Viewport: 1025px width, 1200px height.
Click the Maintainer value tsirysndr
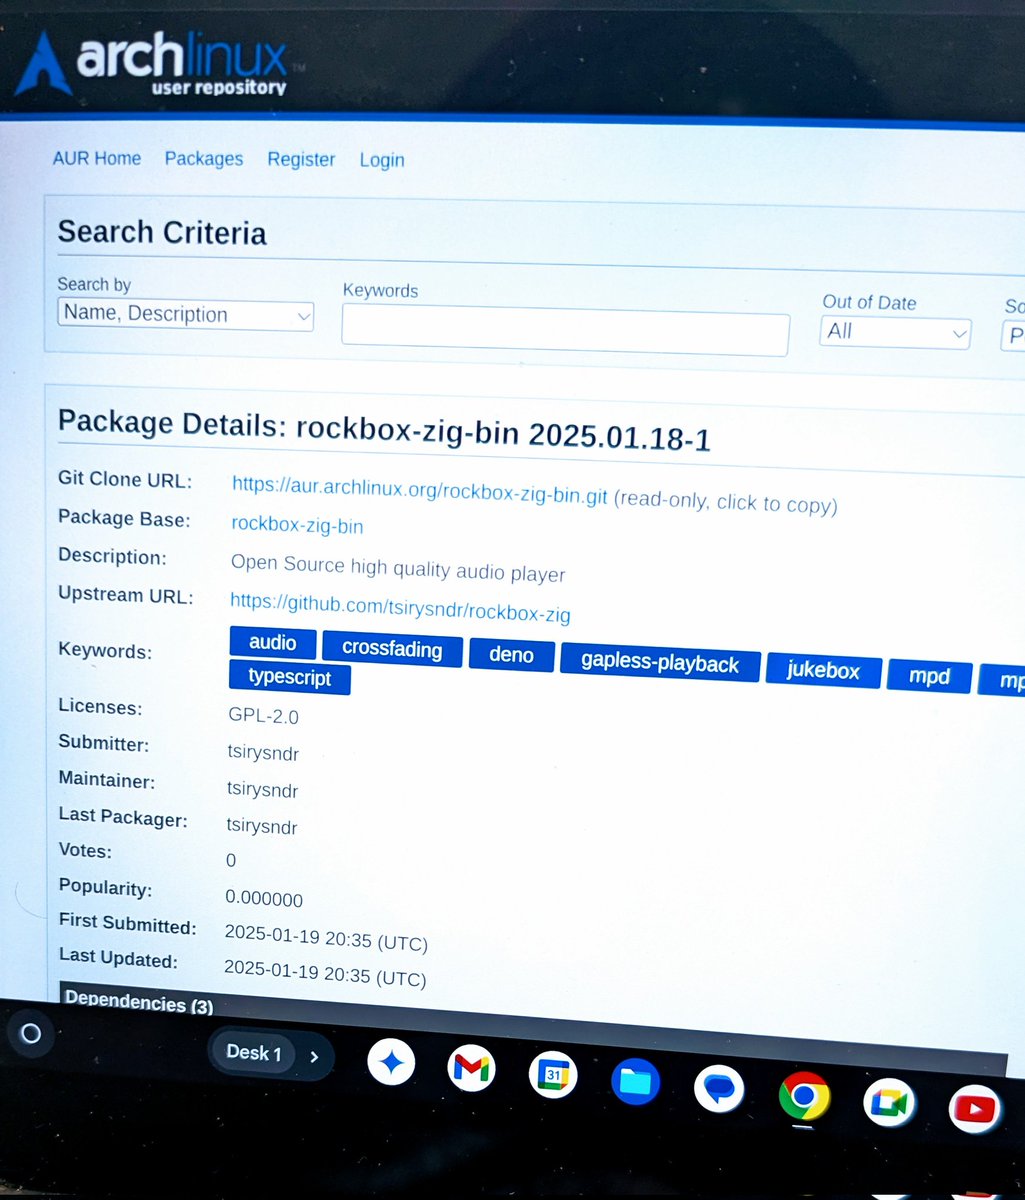[x=263, y=790]
